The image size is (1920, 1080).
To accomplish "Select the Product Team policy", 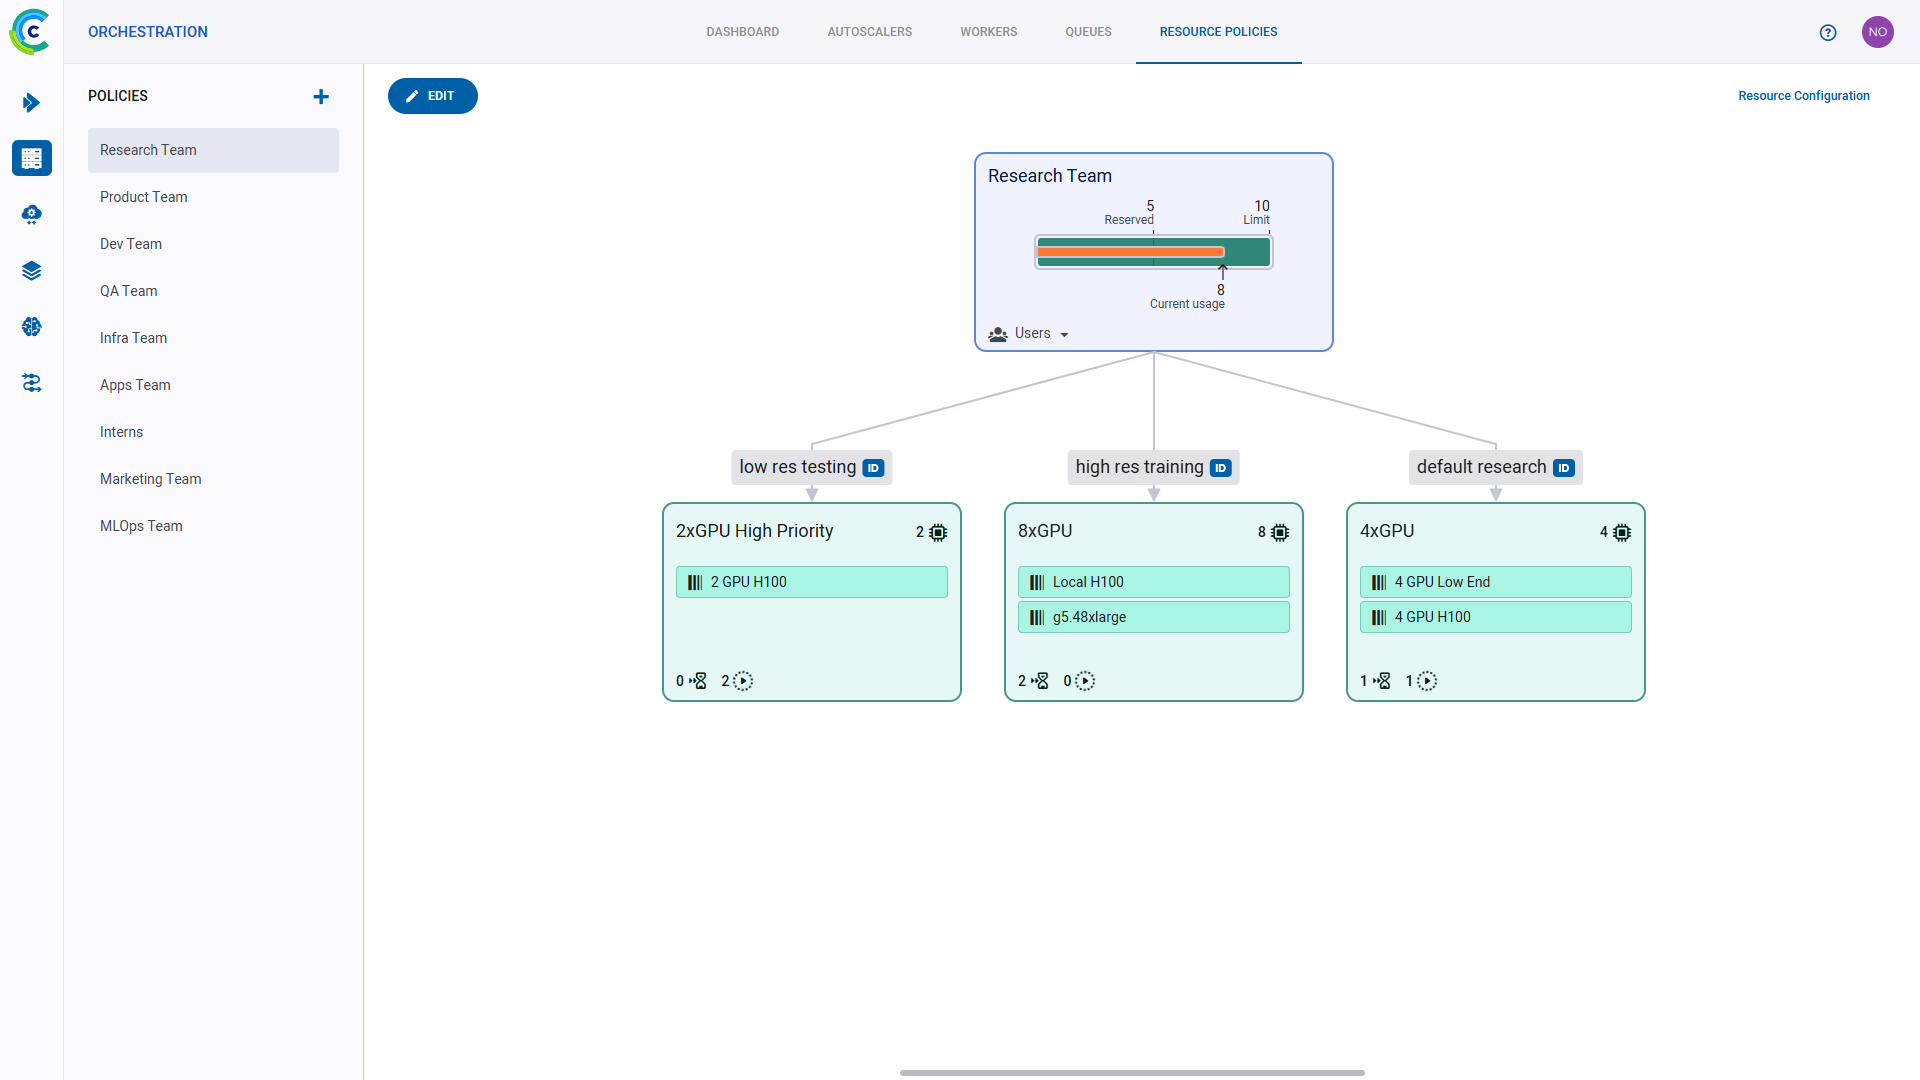I will coord(144,197).
